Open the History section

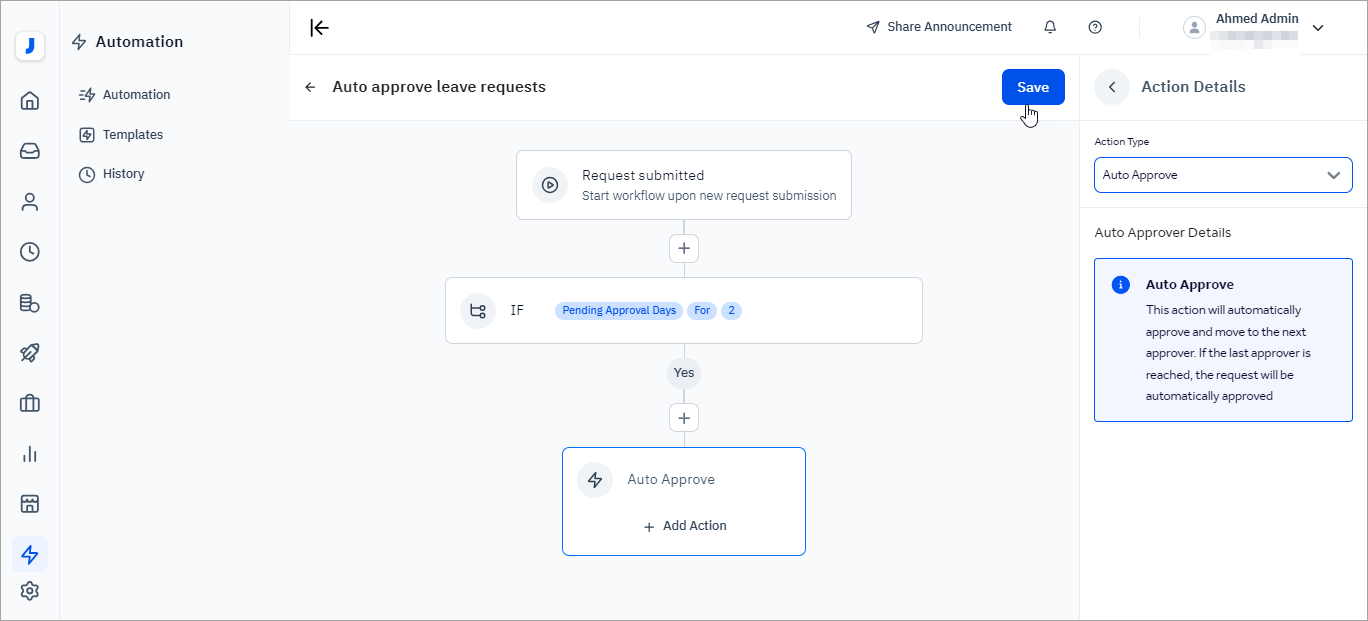point(122,173)
